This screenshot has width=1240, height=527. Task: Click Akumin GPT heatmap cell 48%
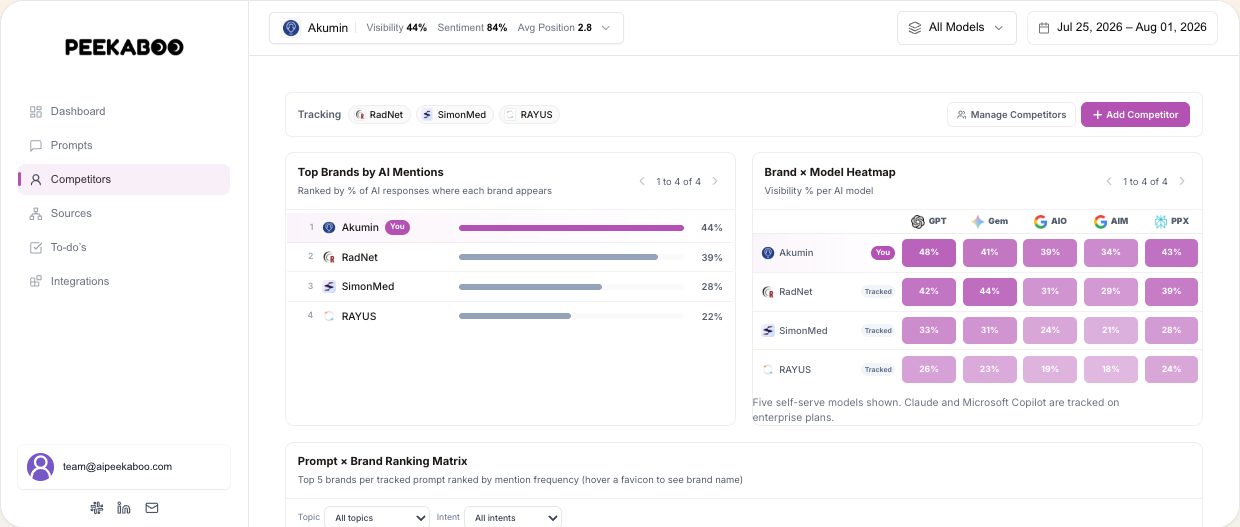point(929,253)
